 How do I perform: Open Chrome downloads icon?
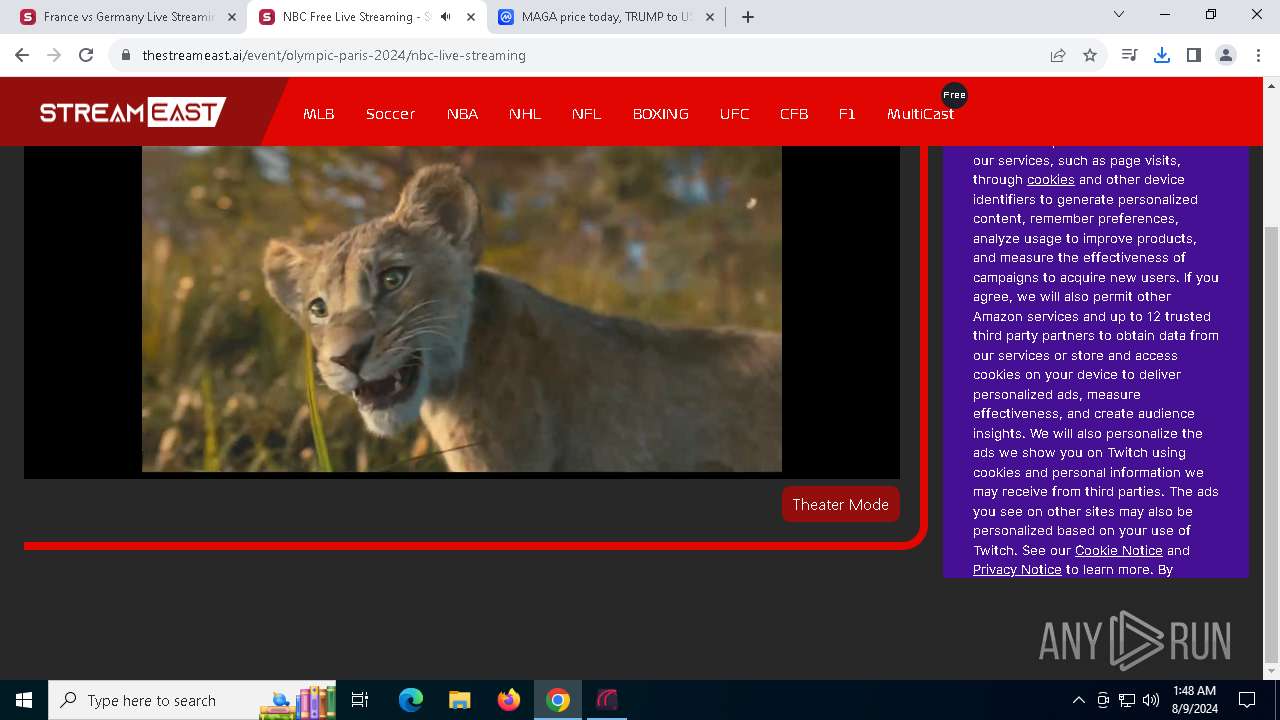tap(1162, 55)
